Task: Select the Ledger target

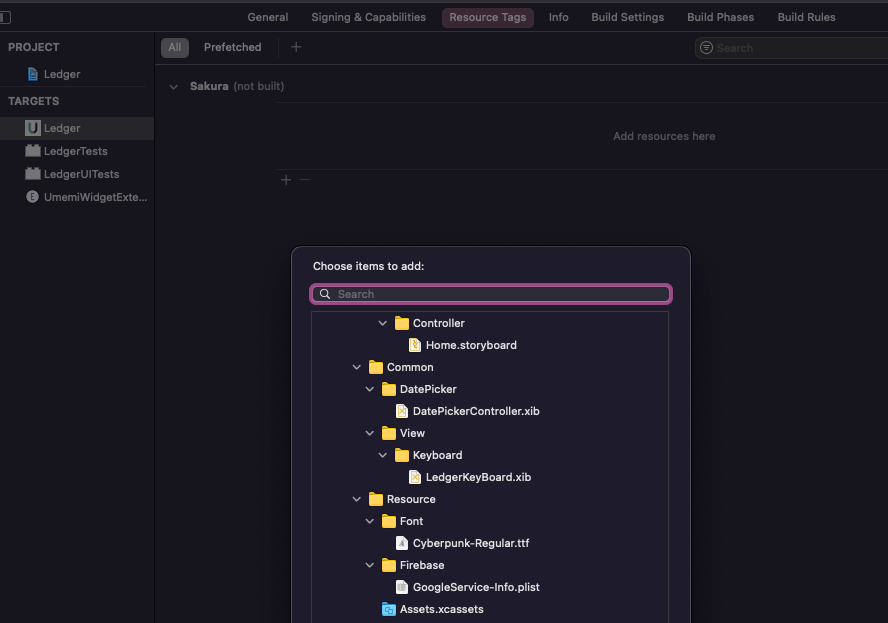Action: [77, 128]
